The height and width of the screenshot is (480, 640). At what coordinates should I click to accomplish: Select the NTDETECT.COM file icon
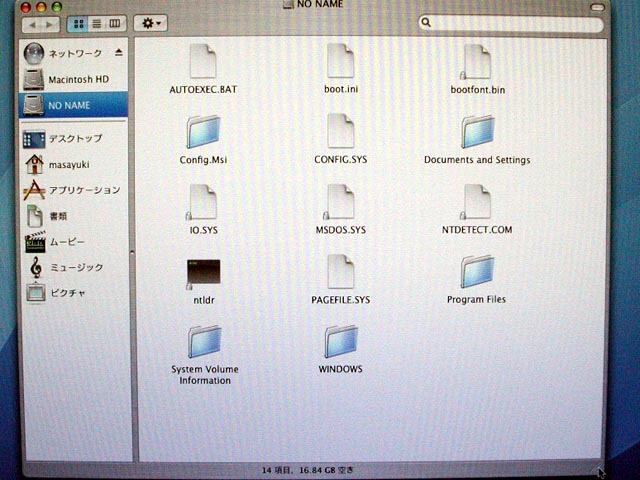click(x=476, y=203)
